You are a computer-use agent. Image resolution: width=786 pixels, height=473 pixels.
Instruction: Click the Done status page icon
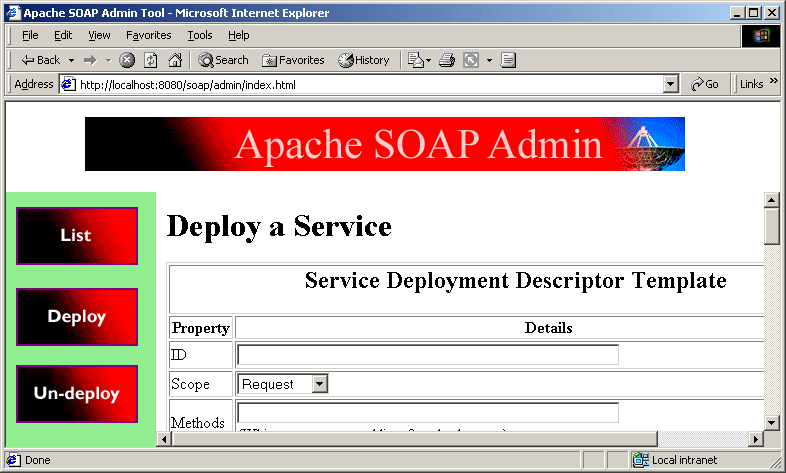click(14, 459)
